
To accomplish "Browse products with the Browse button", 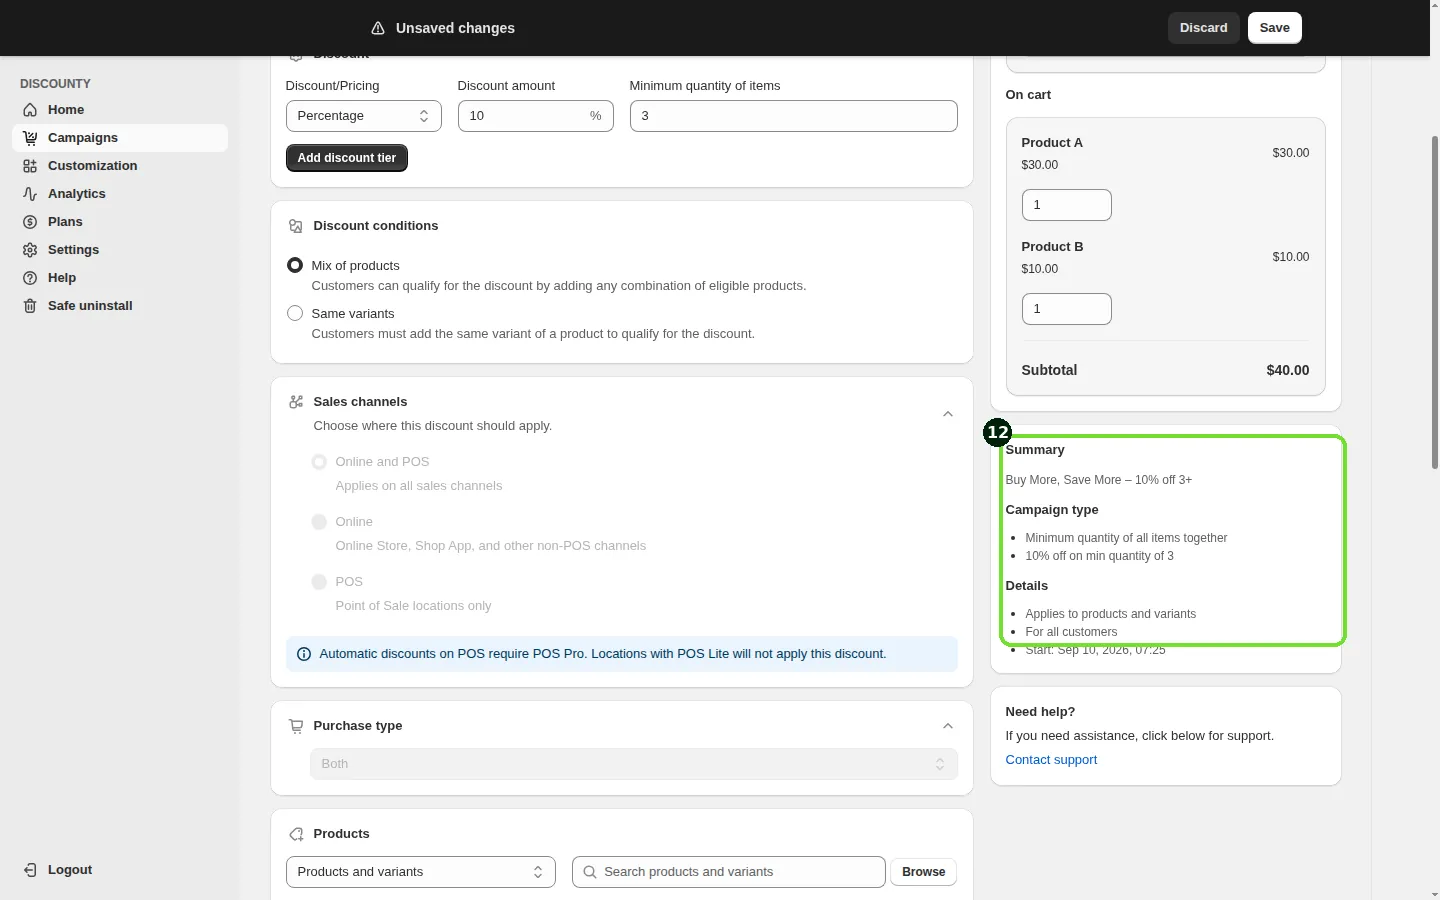I will coord(924,872).
